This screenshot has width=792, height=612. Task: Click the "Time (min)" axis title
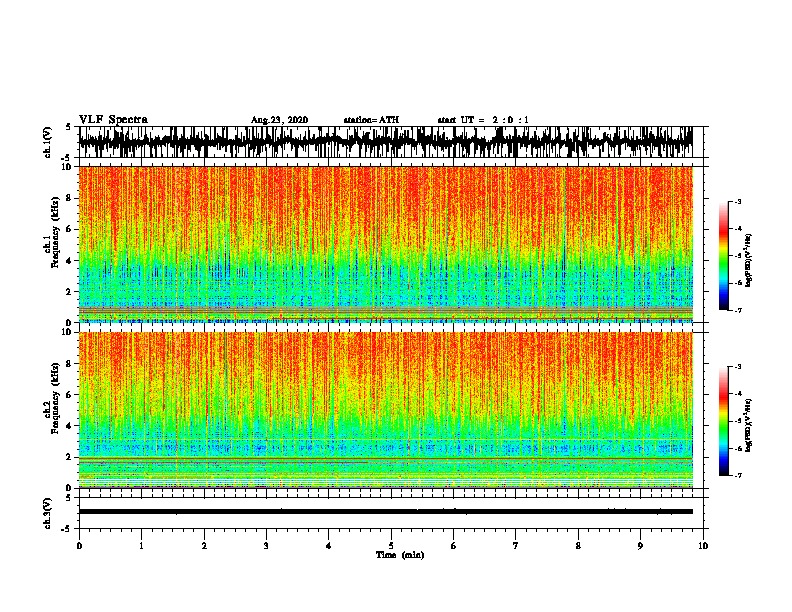400,555
